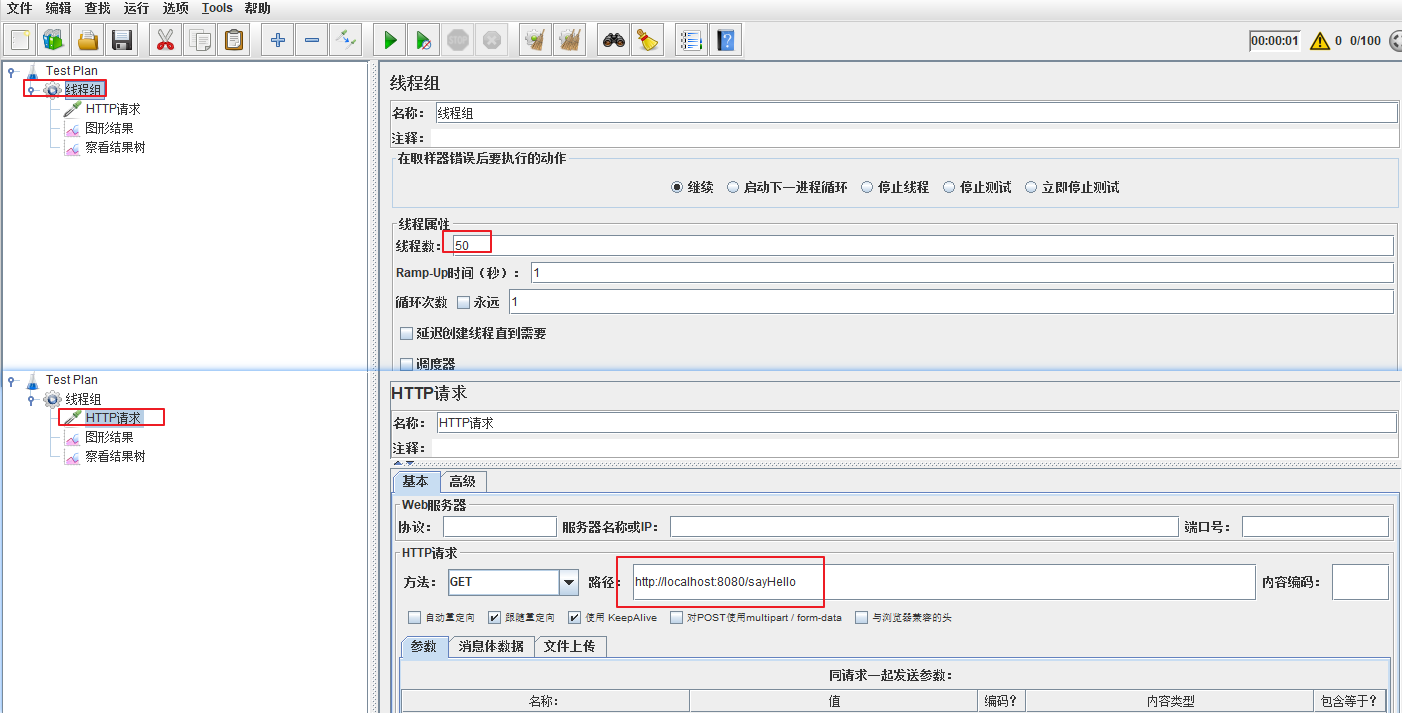The image size is (1402, 713).
Task: Click the Cut scissors toolbar icon
Action: click(166, 40)
